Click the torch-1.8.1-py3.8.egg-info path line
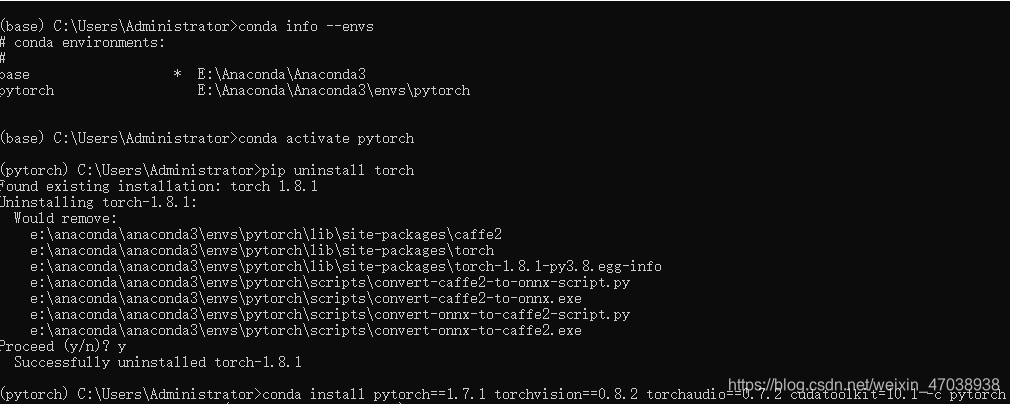The image size is (1010, 404). point(345,267)
